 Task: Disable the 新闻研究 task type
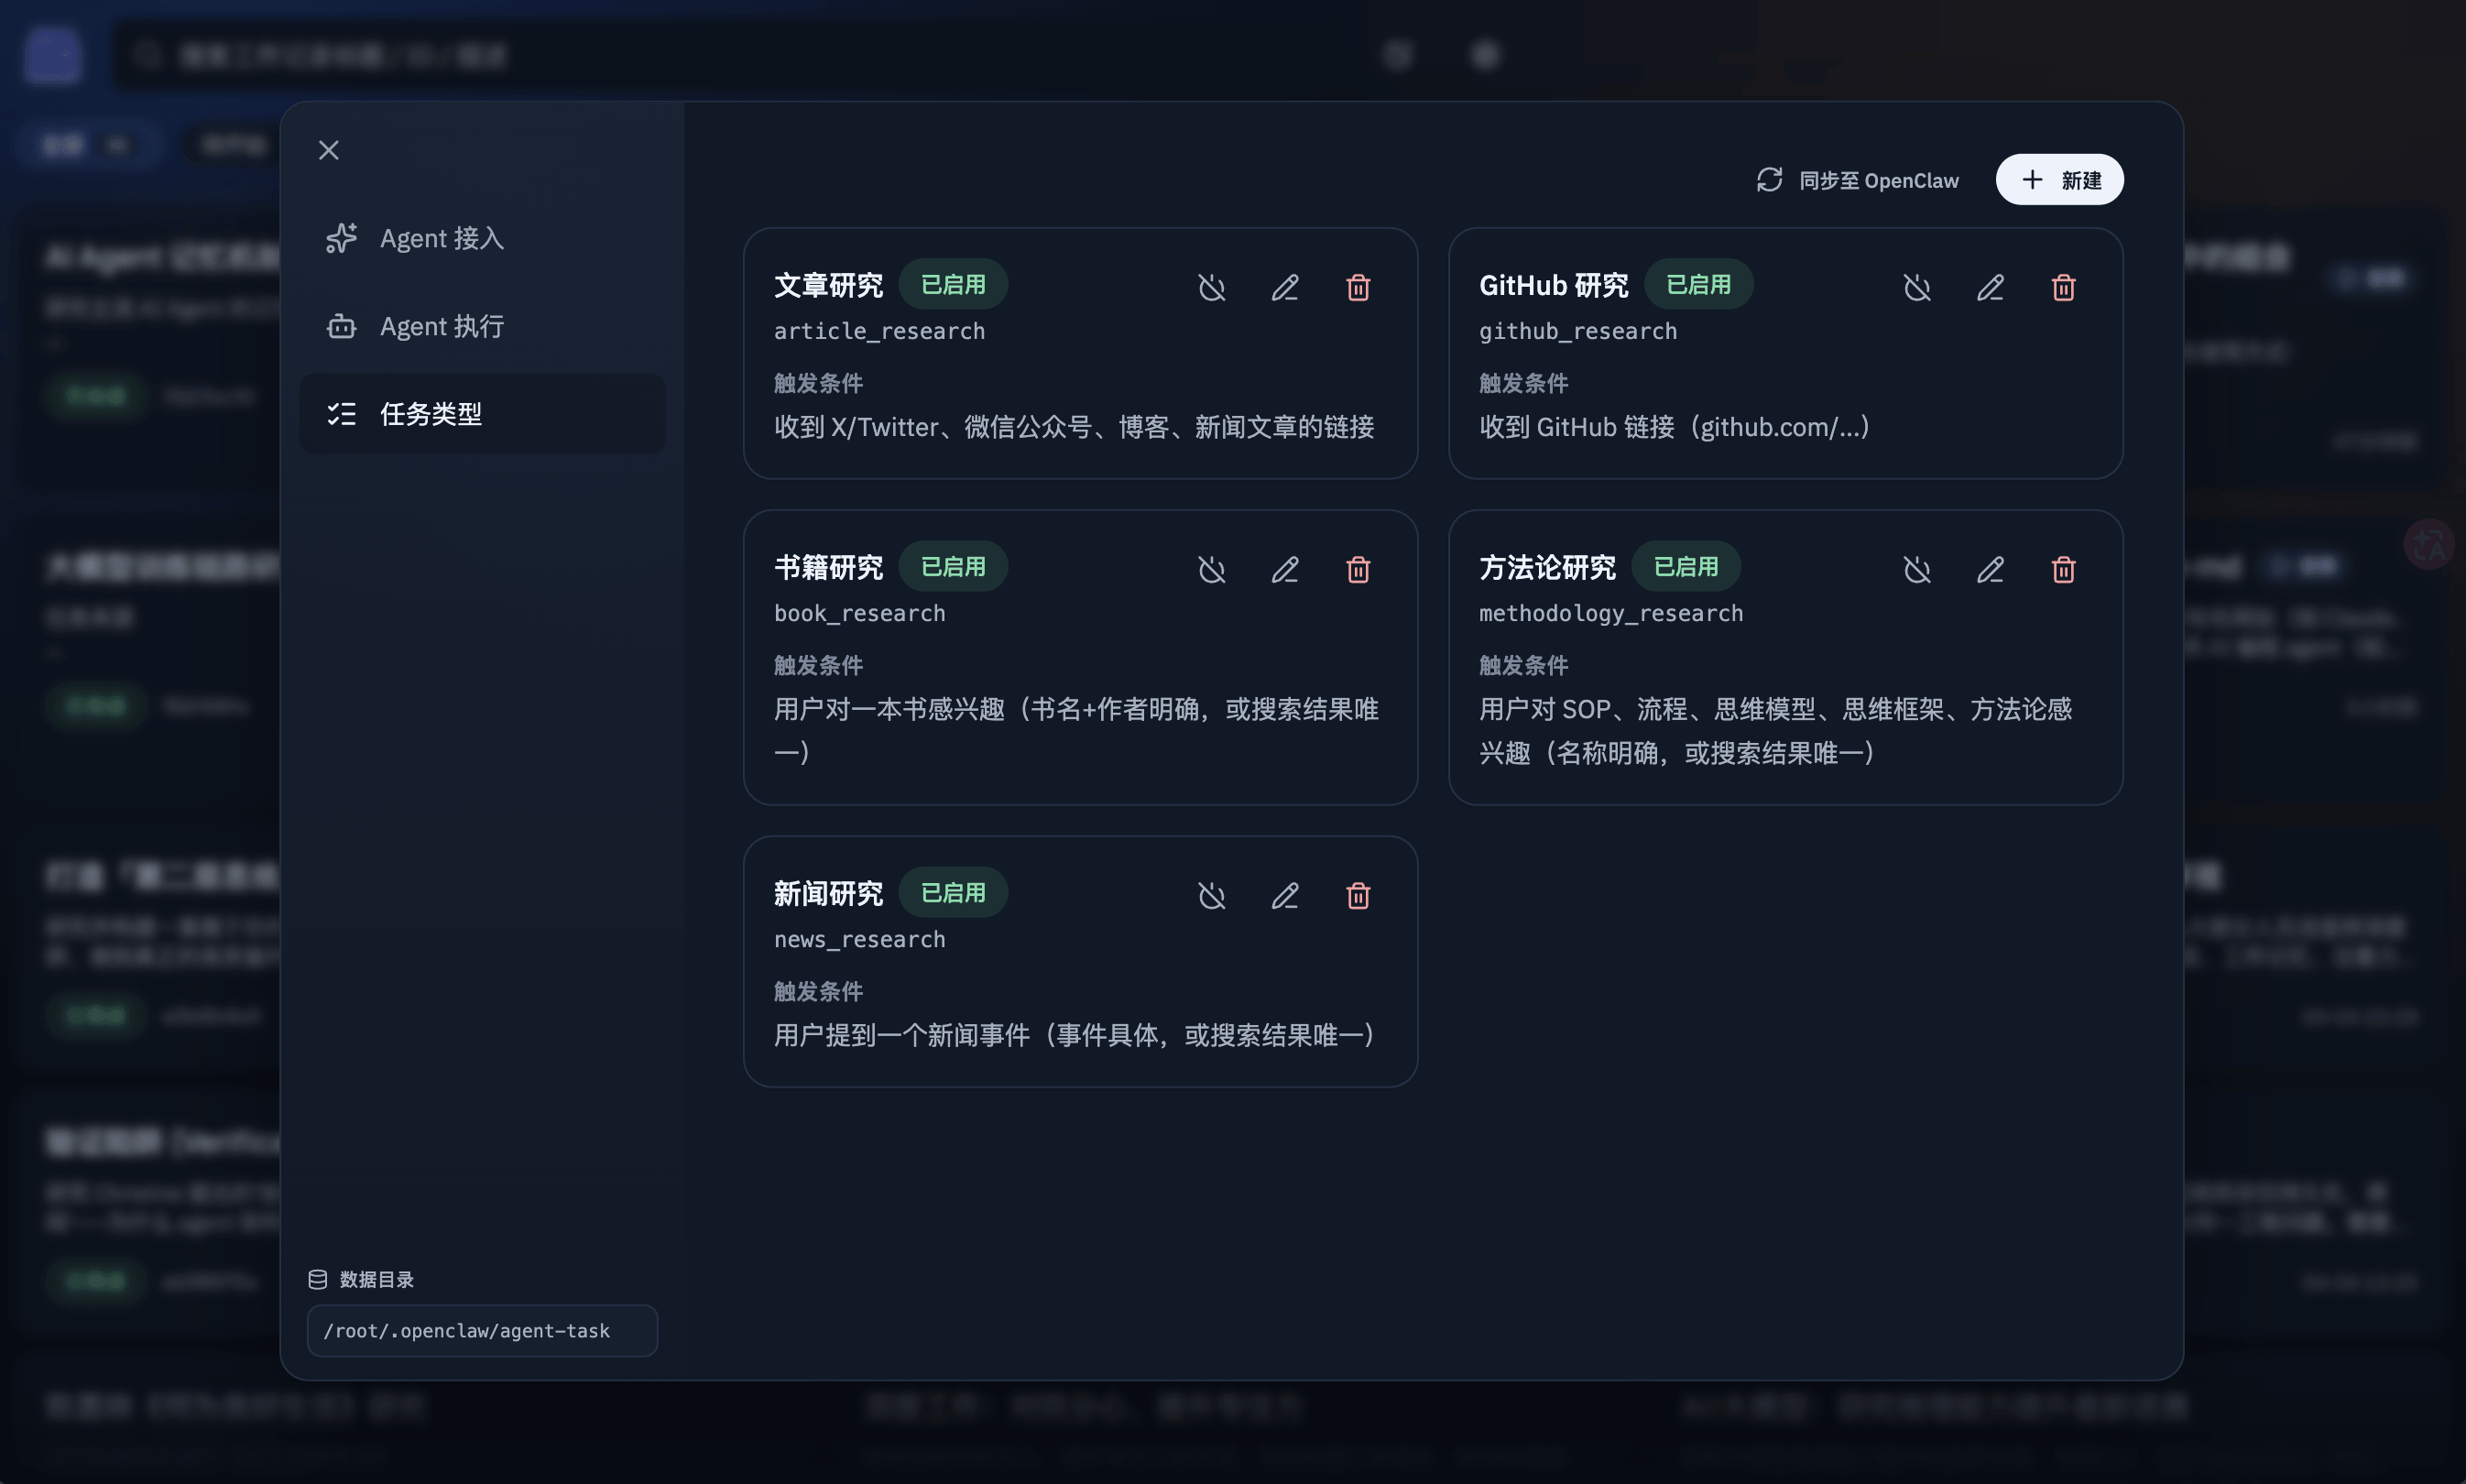click(1211, 896)
